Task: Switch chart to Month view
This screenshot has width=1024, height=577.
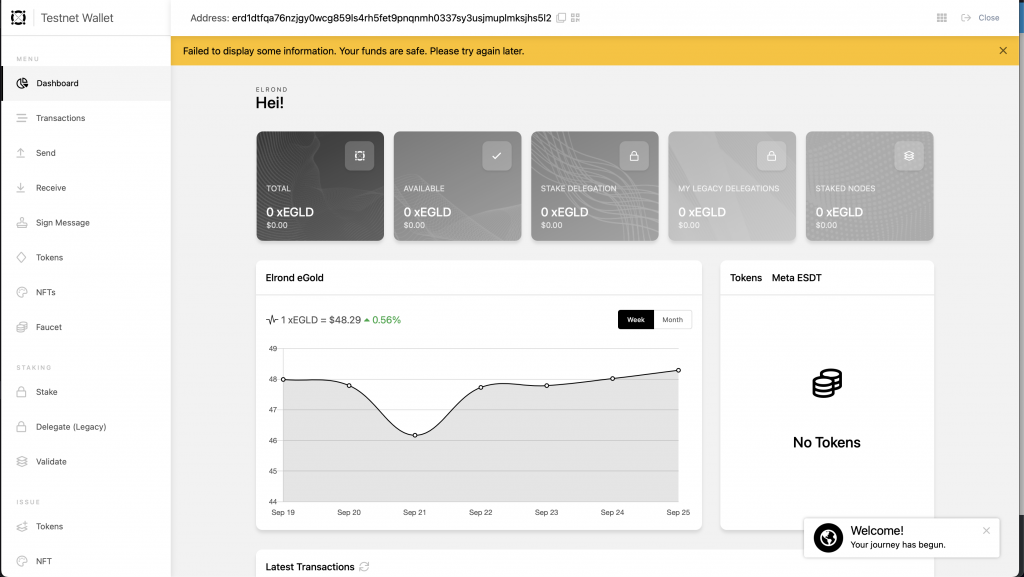Action: 673,320
